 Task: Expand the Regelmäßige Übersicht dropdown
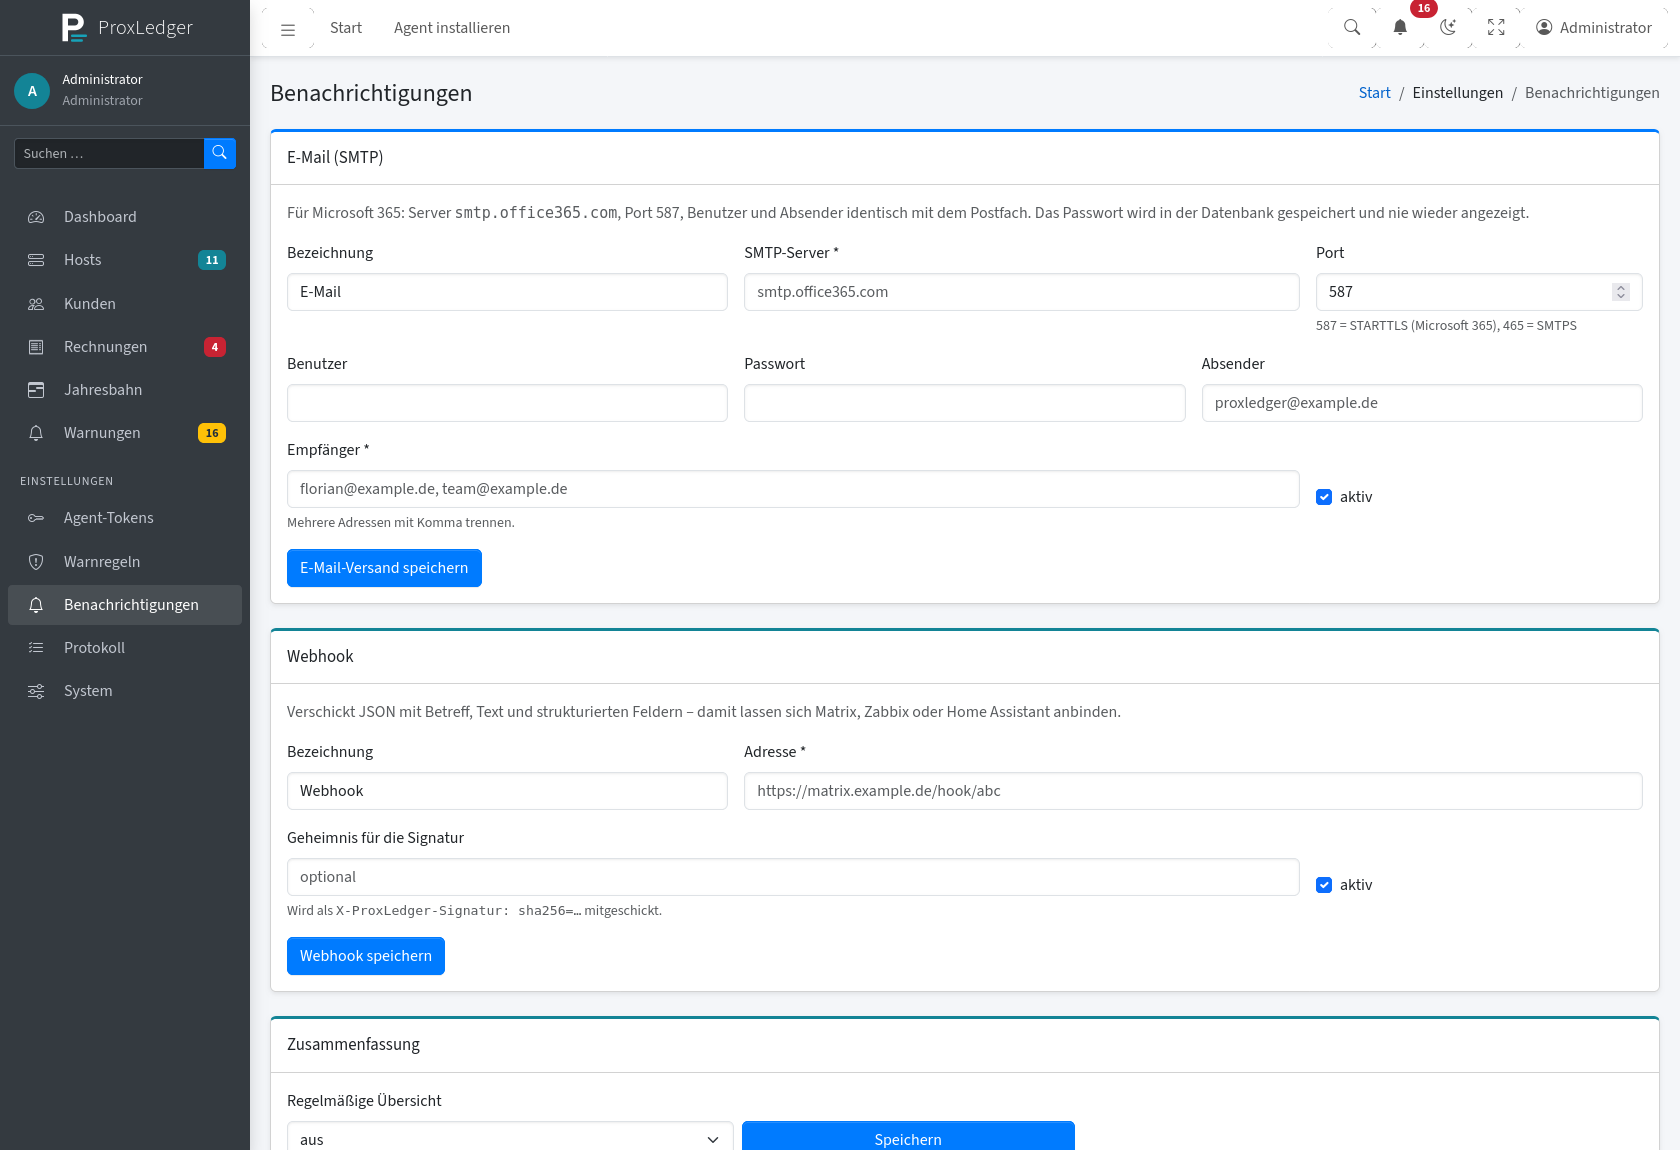click(510, 1138)
